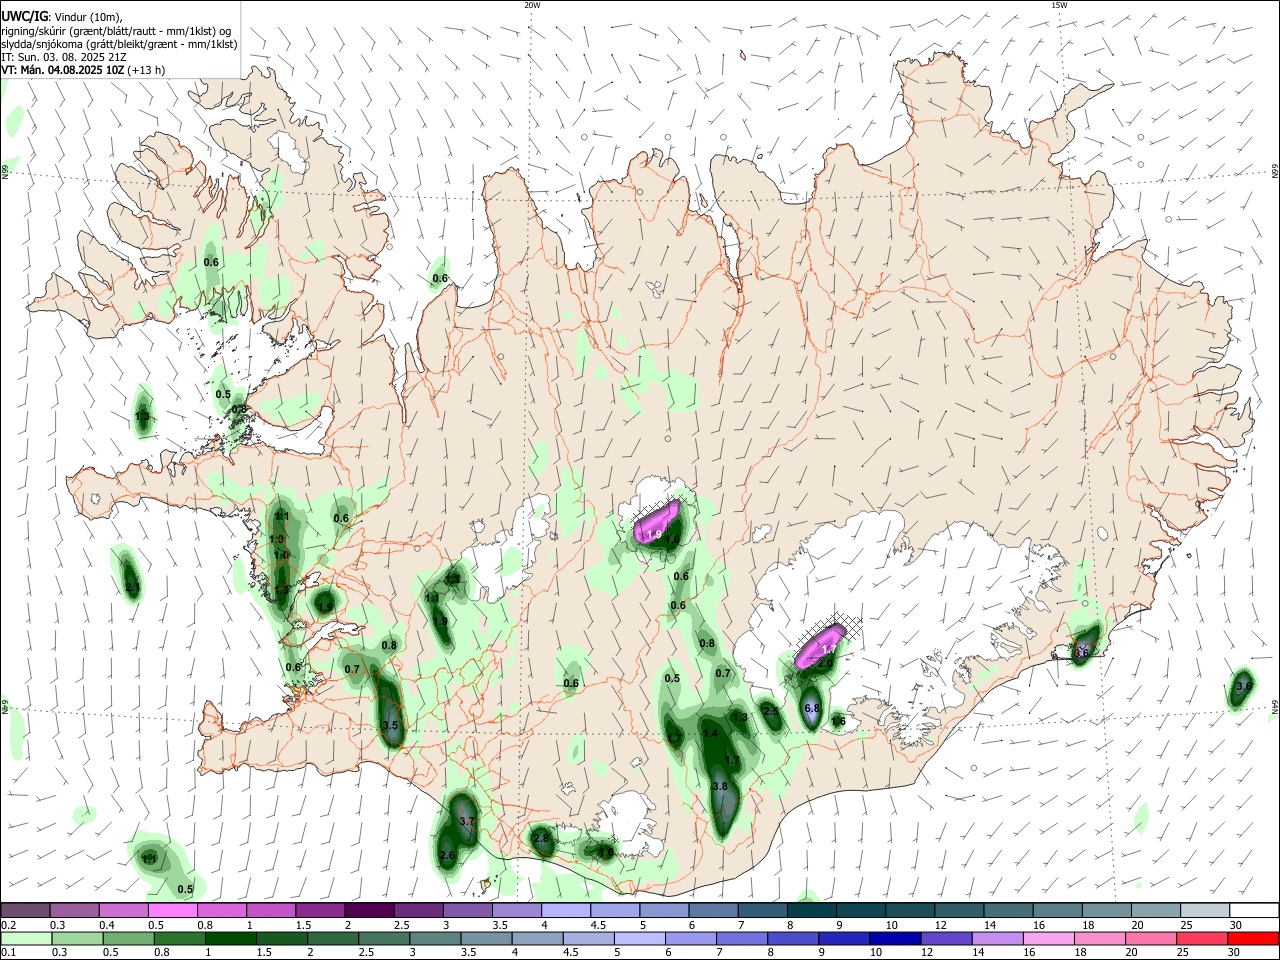Select the red-pink swatch between 25 and 30 in bottom legend row
Screen dimensions: 1280x960
pyautogui.click(x=1201, y=938)
